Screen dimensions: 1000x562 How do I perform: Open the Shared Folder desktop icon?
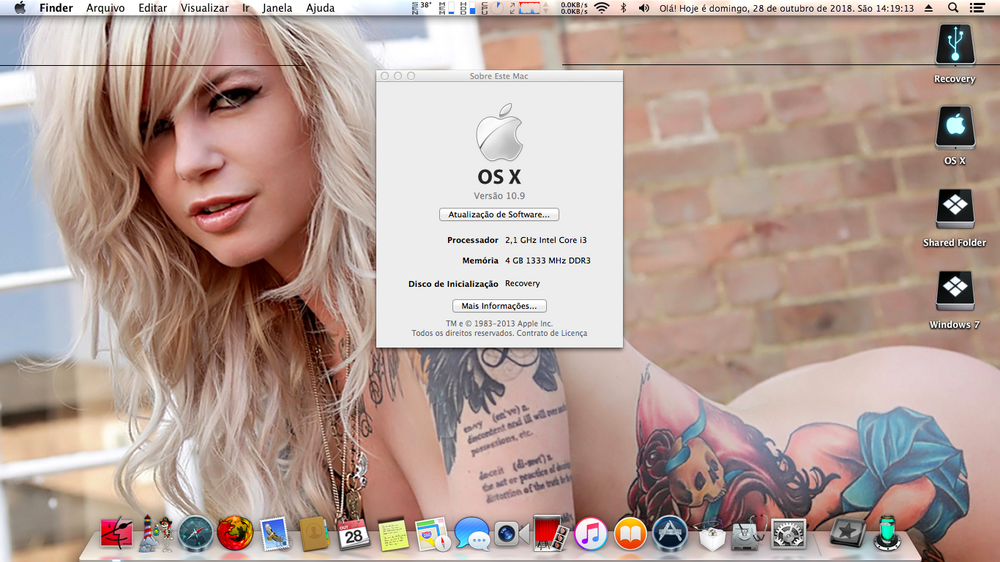point(954,210)
